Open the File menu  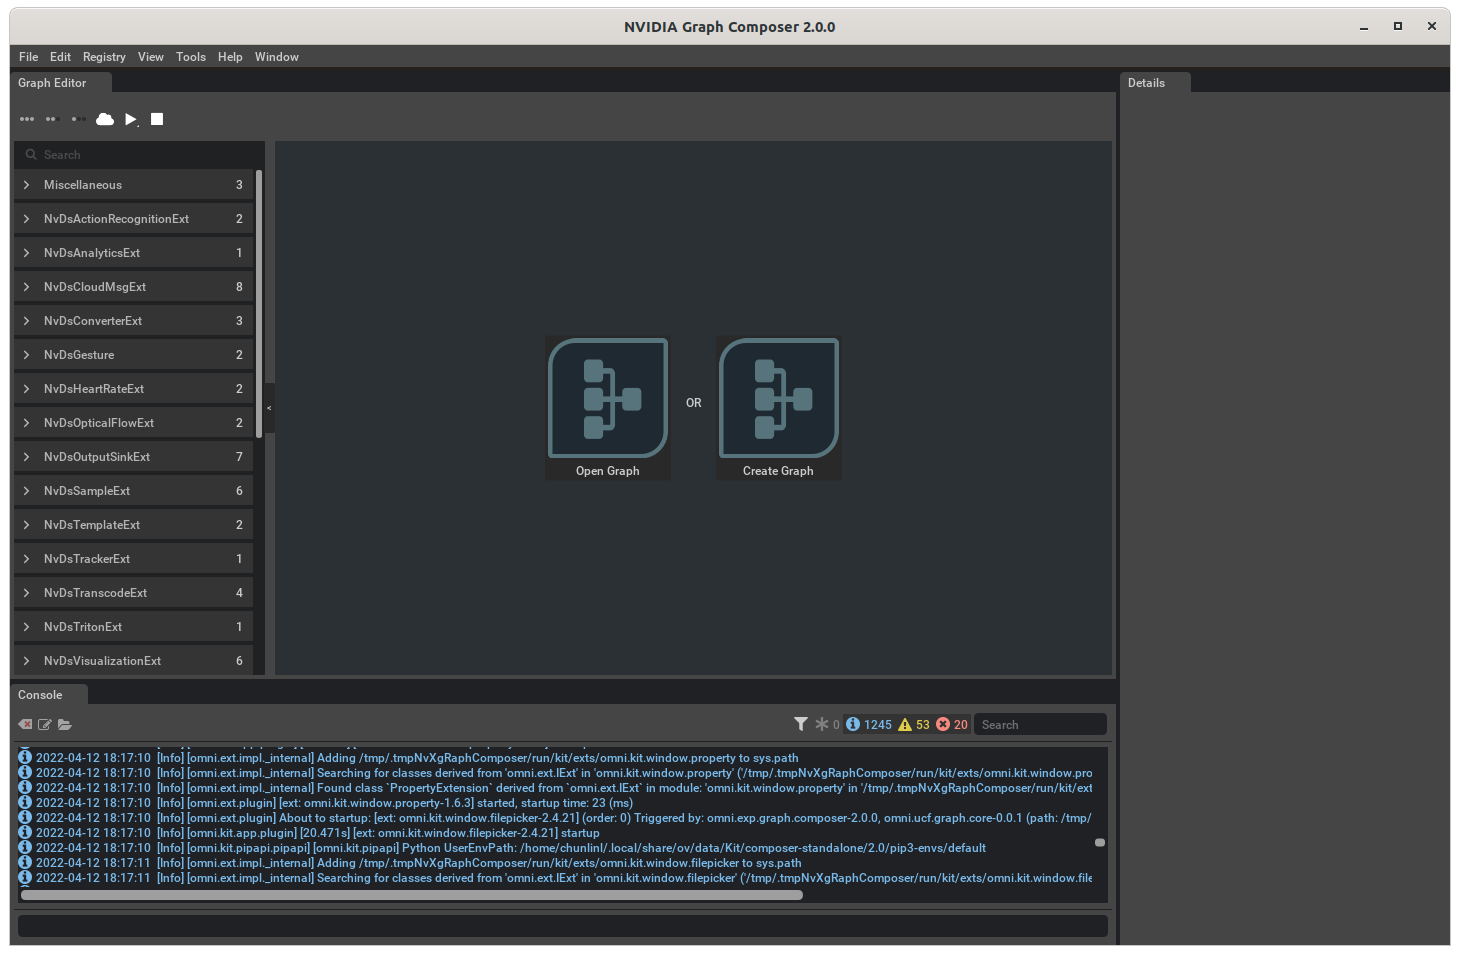[28, 57]
